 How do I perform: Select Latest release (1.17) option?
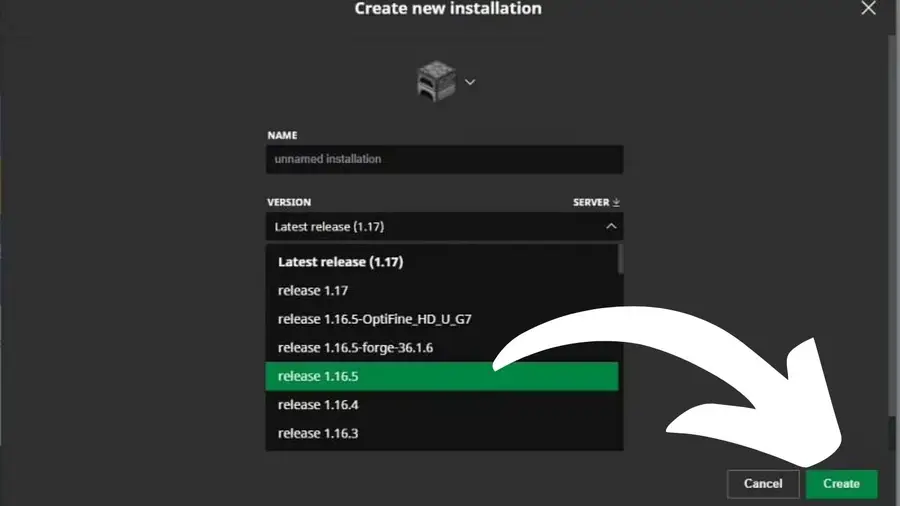click(x=340, y=262)
